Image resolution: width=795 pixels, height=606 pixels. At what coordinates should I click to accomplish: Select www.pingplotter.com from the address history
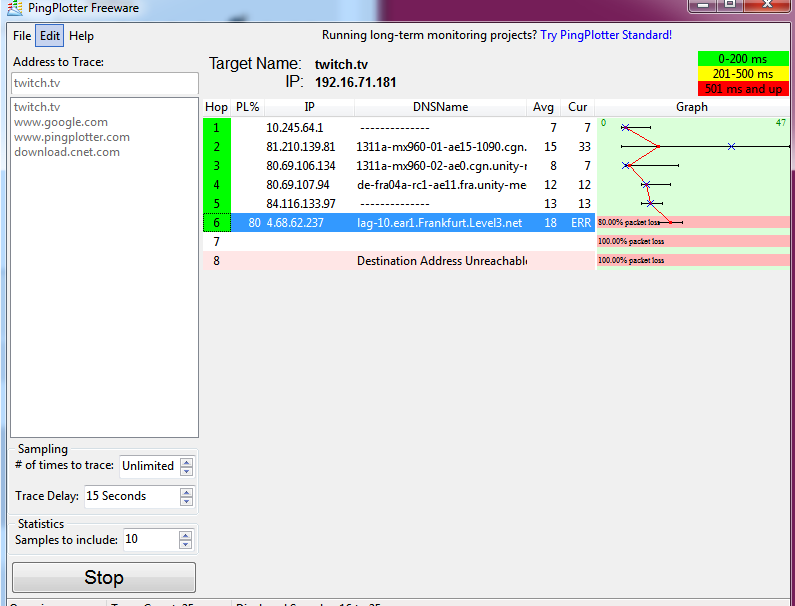coord(72,137)
